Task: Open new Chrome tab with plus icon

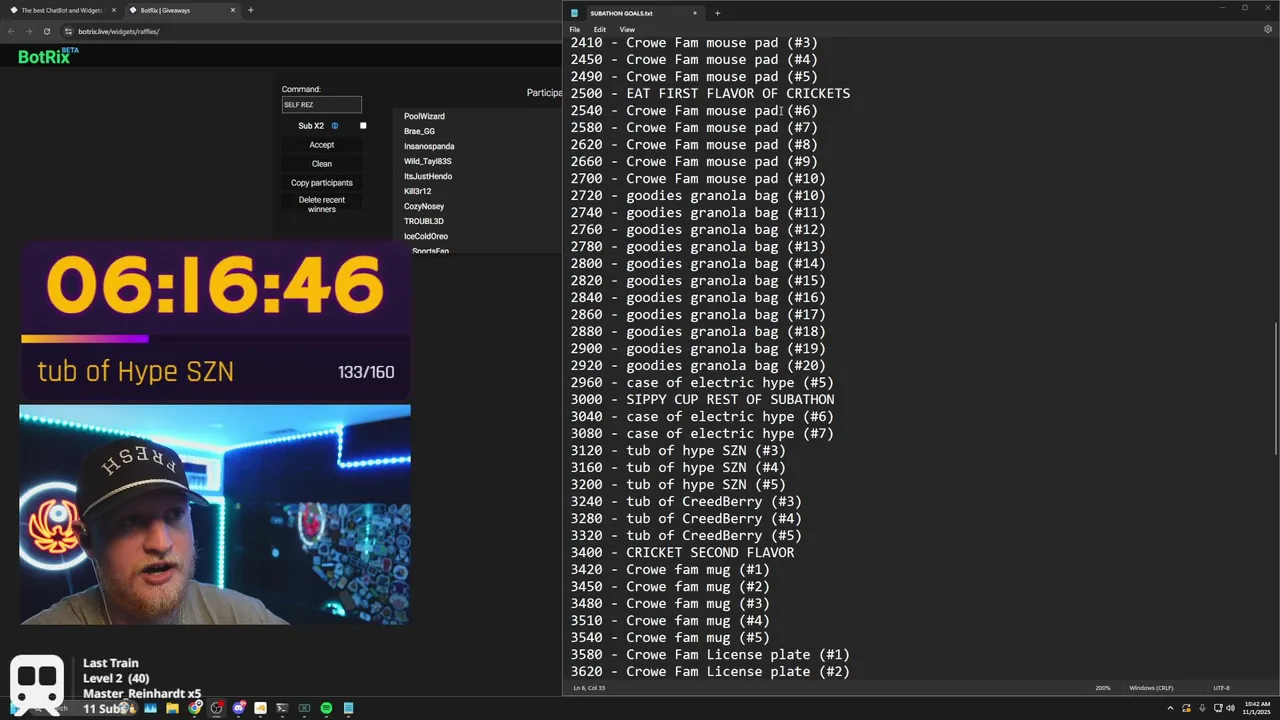Action: [250, 10]
